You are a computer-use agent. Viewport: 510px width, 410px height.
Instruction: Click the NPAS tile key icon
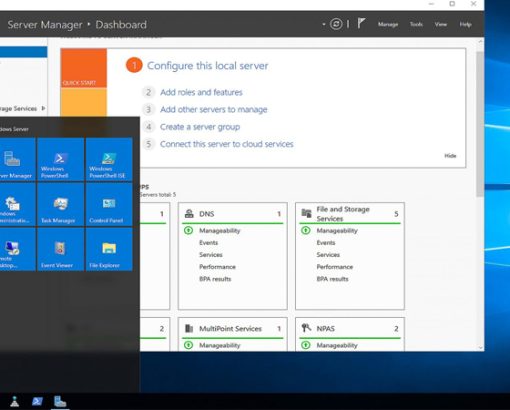(306, 328)
